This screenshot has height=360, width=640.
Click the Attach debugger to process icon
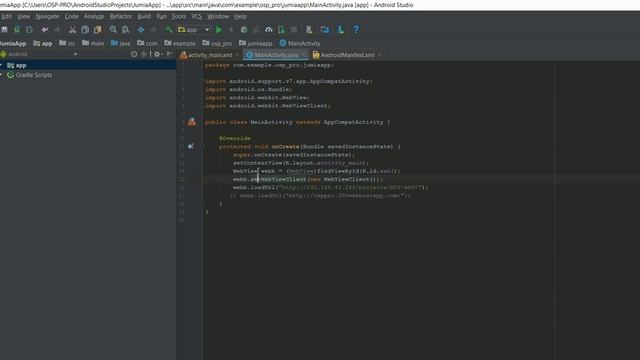(x=281, y=29)
